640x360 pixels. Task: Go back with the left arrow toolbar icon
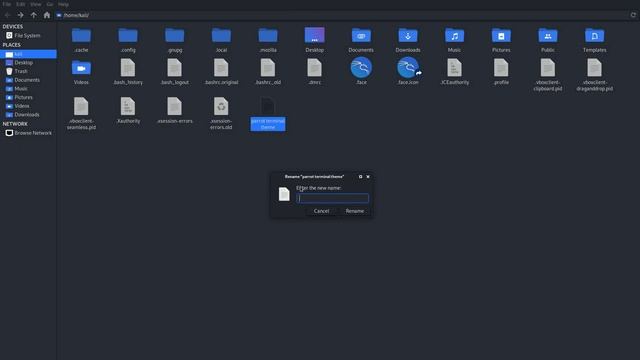coord(7,15)
